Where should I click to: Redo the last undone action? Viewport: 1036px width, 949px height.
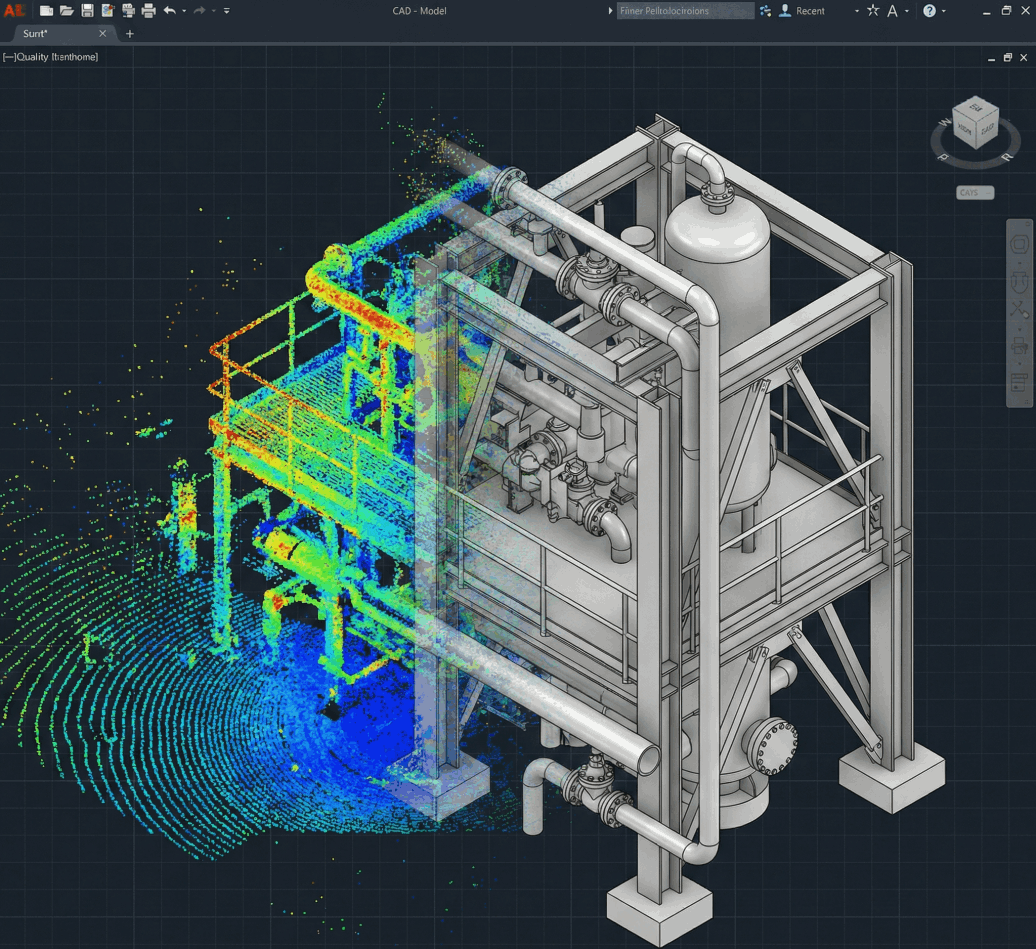pos(199,11)
